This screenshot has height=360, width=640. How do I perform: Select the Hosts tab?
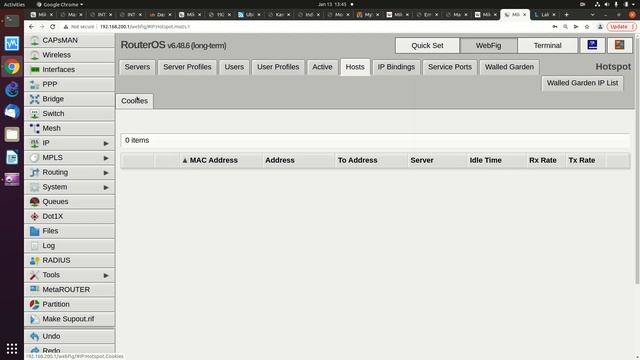[355, 67]
